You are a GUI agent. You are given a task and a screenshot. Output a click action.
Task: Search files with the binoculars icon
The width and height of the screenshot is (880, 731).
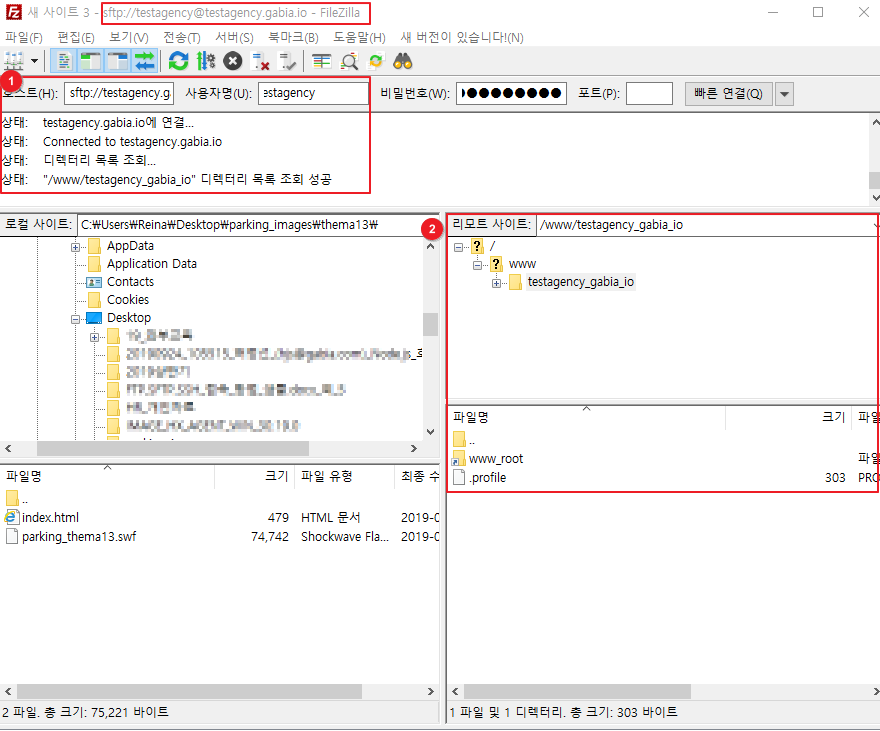[403, 61]
